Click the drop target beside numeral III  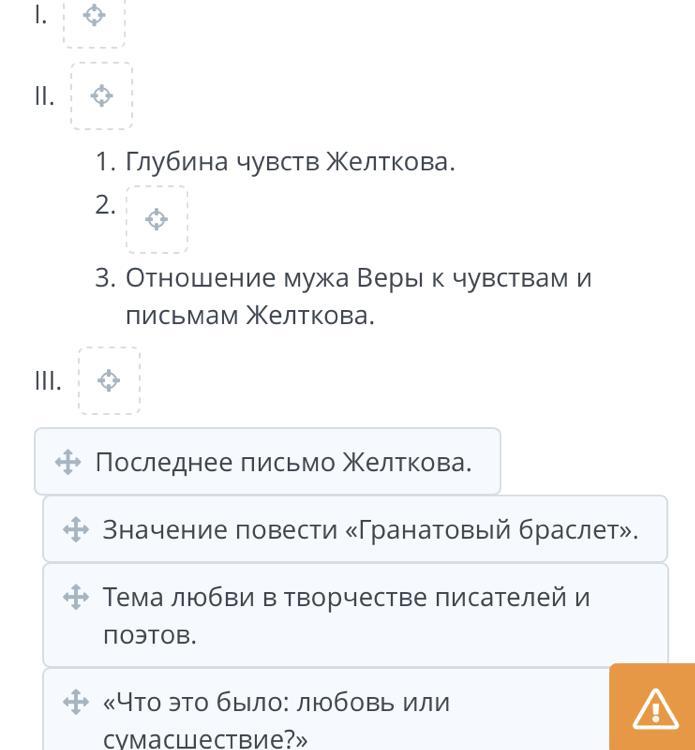tap(109, 380)
